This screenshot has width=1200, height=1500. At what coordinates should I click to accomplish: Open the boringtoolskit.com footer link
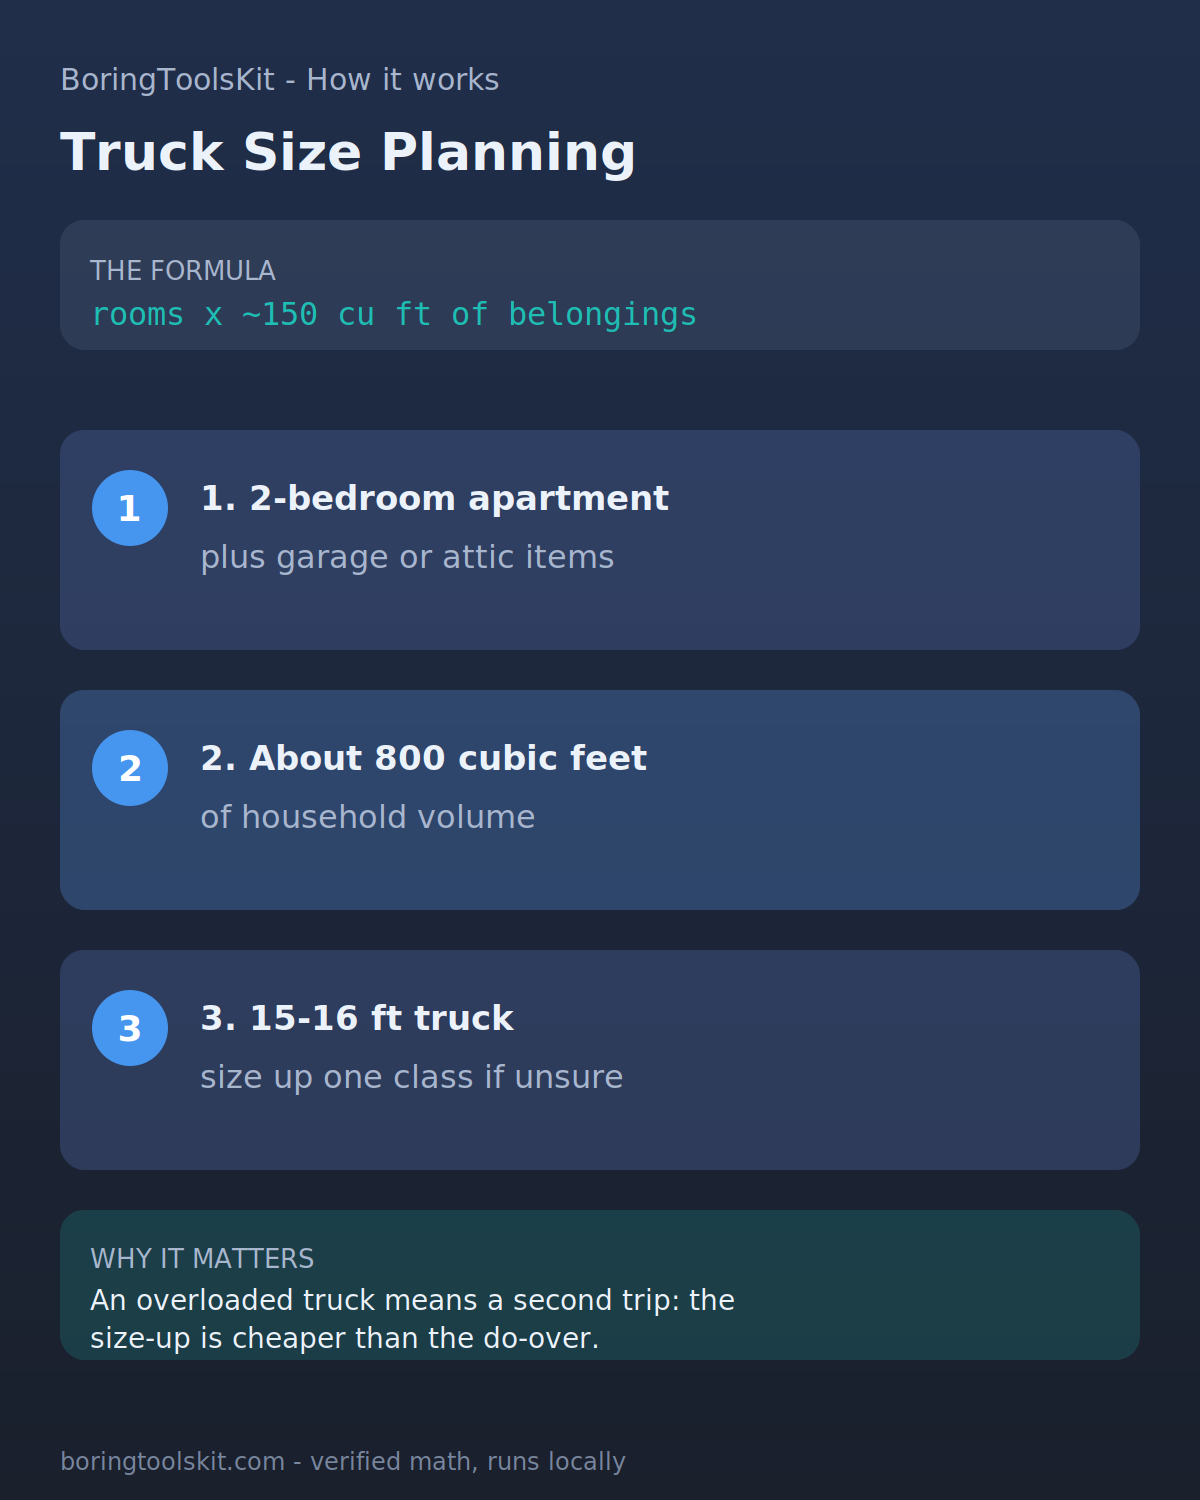tap(343, 1462)
